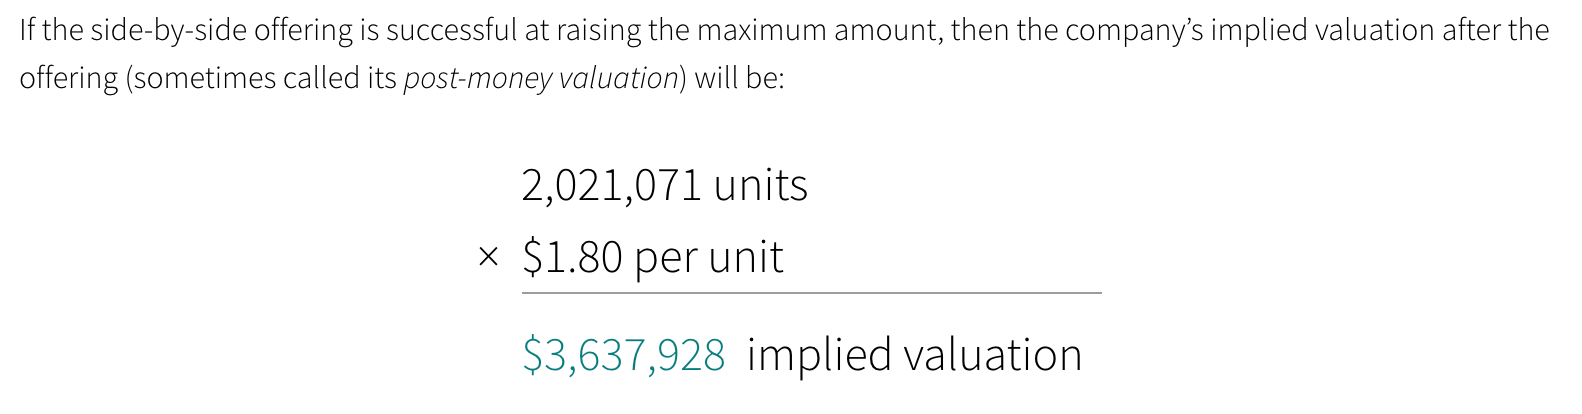Click the opening words If the

click(x=51, y=31)
